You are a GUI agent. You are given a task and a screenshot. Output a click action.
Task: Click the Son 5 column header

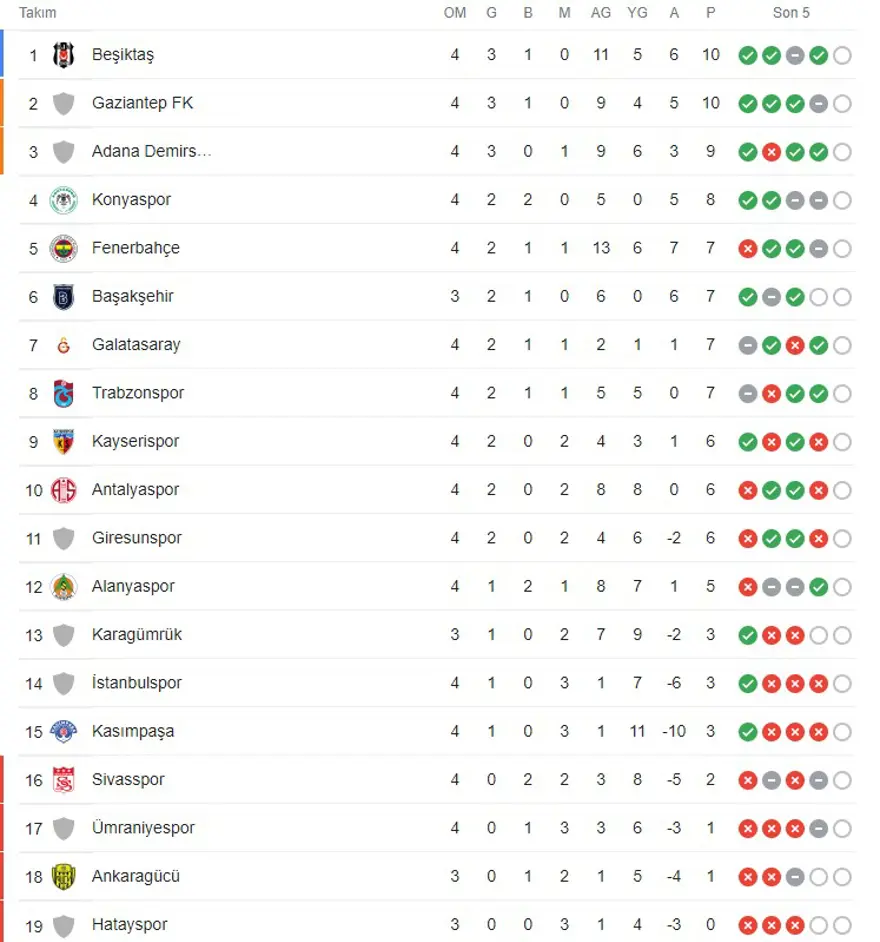click(x=791, y=13)
